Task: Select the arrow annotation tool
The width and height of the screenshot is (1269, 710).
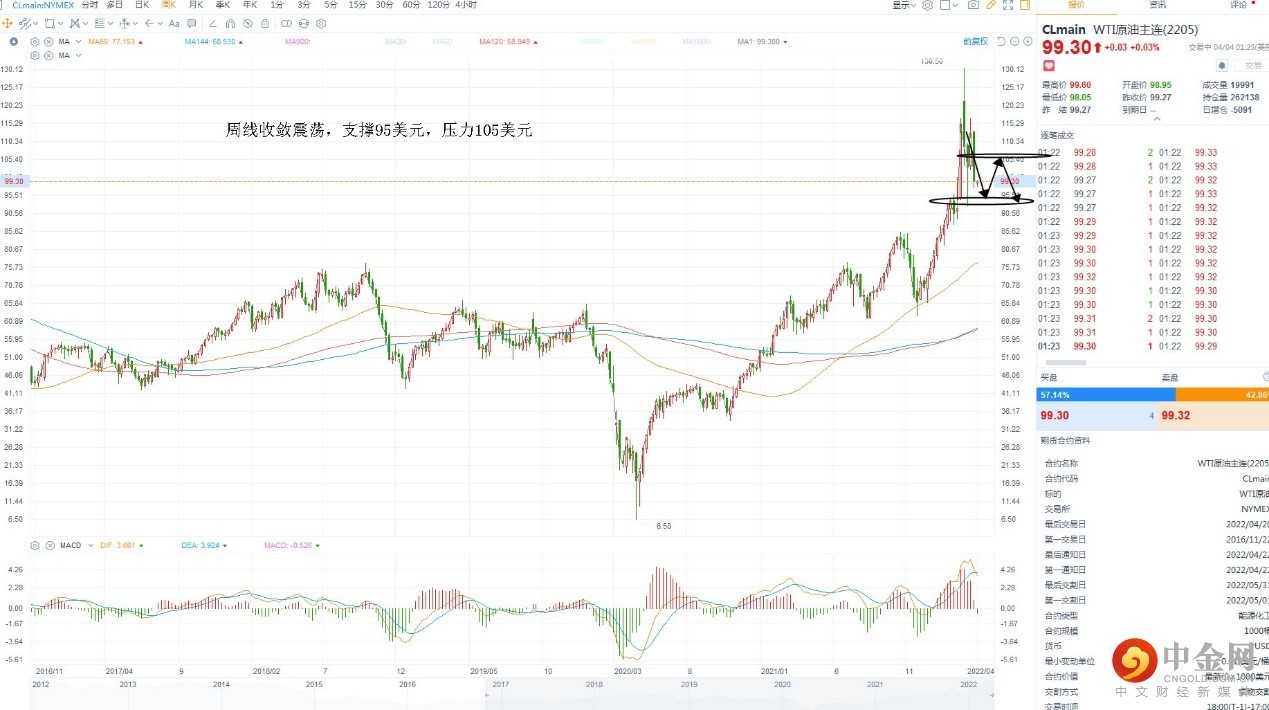Action: [150, 23]
